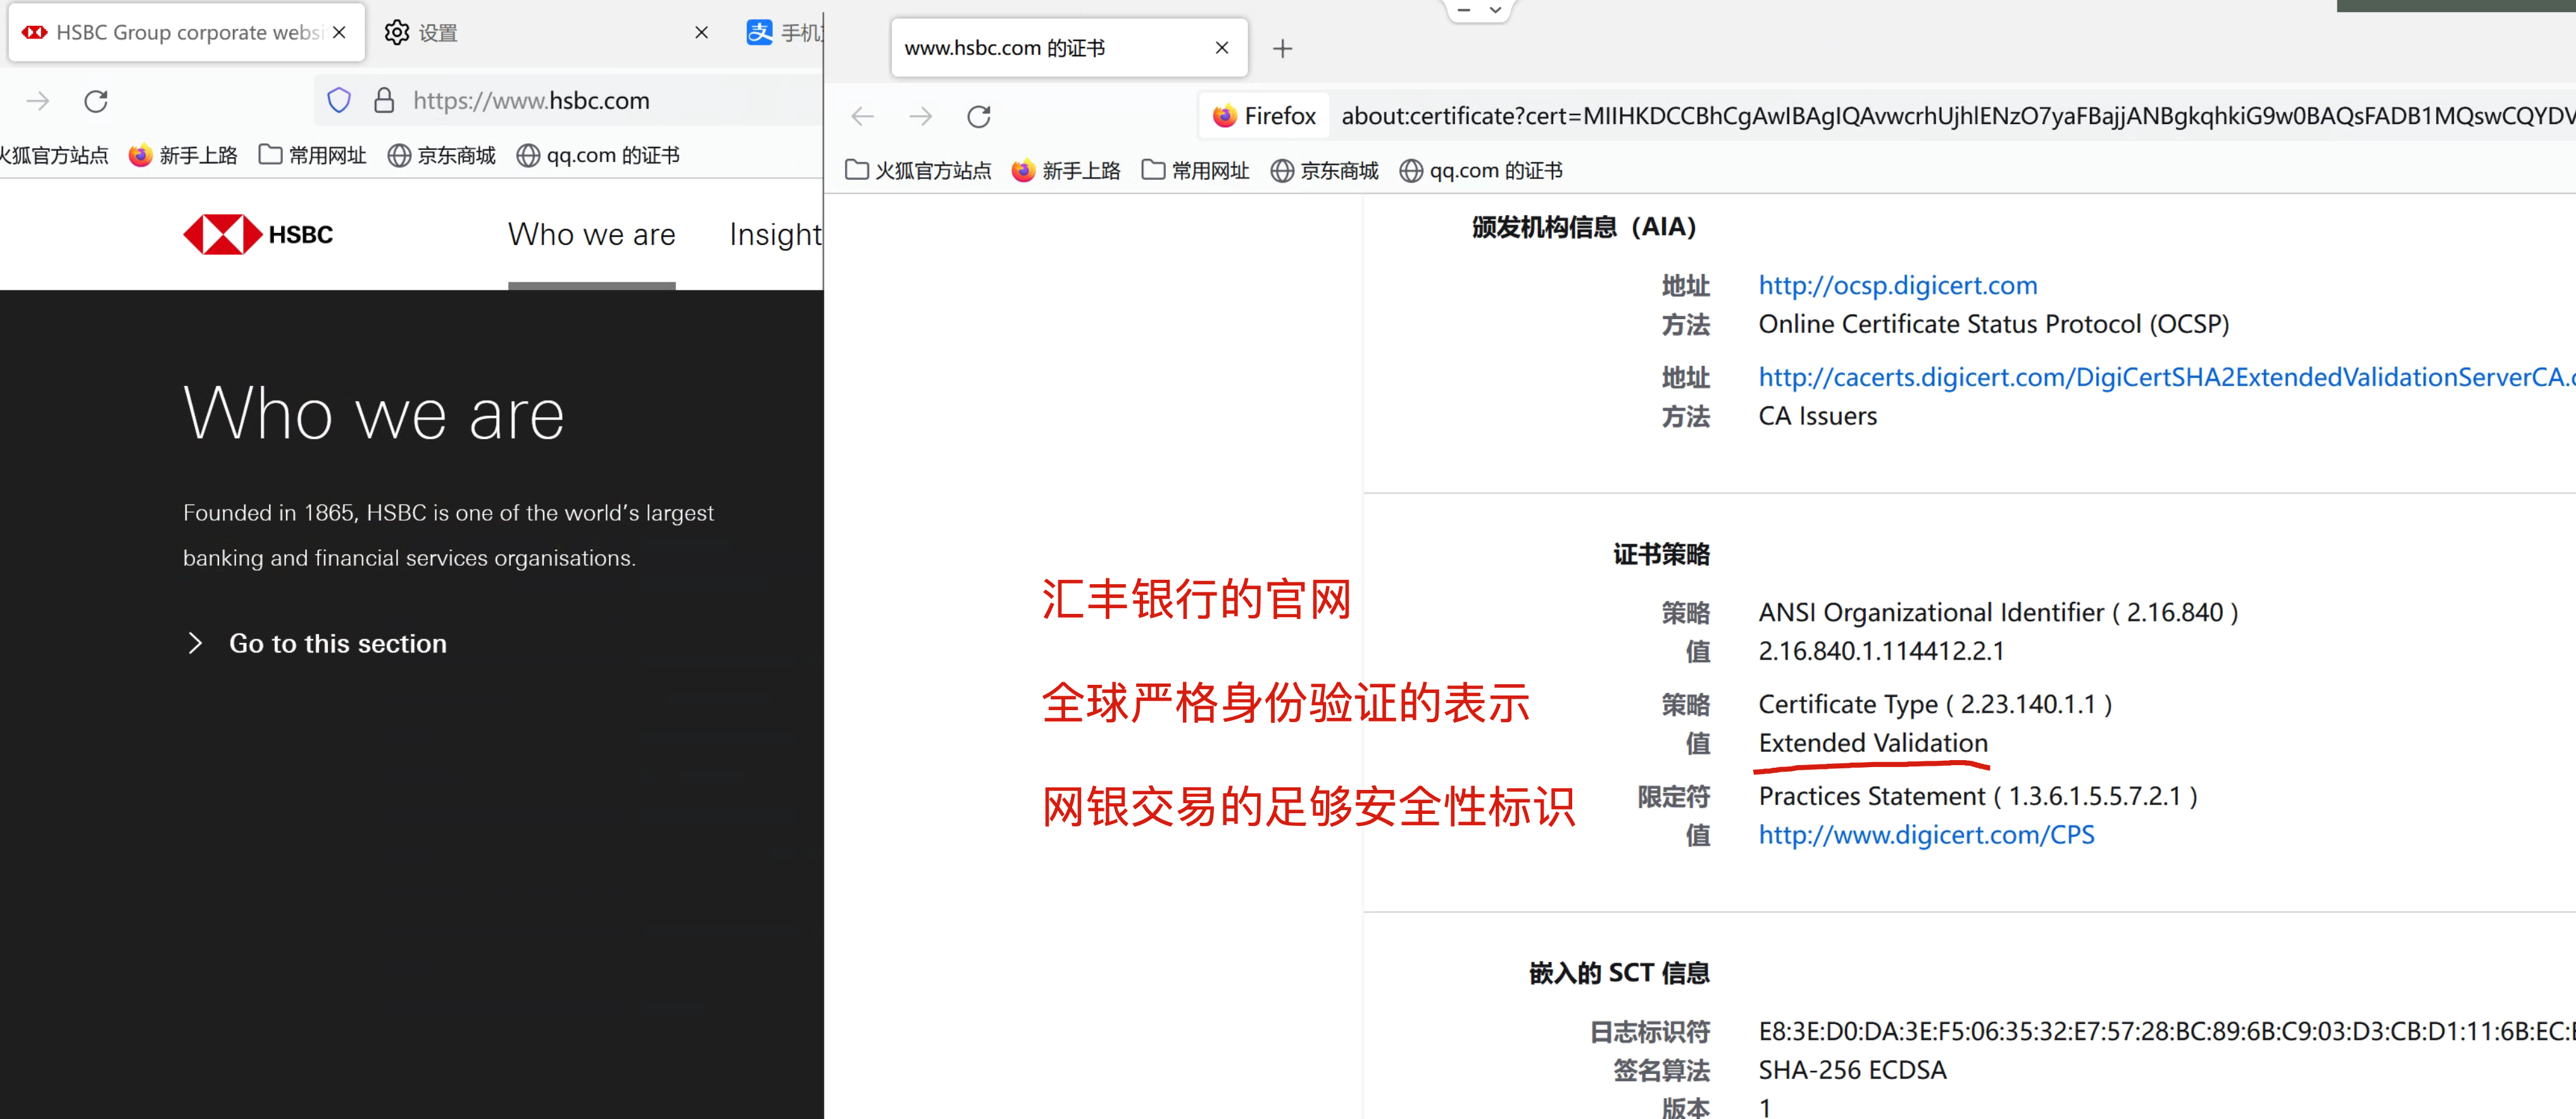The width and height of the screenshot is (2576, 1119).
Task: Open a new tab with the plus button
Action: 1282,48
